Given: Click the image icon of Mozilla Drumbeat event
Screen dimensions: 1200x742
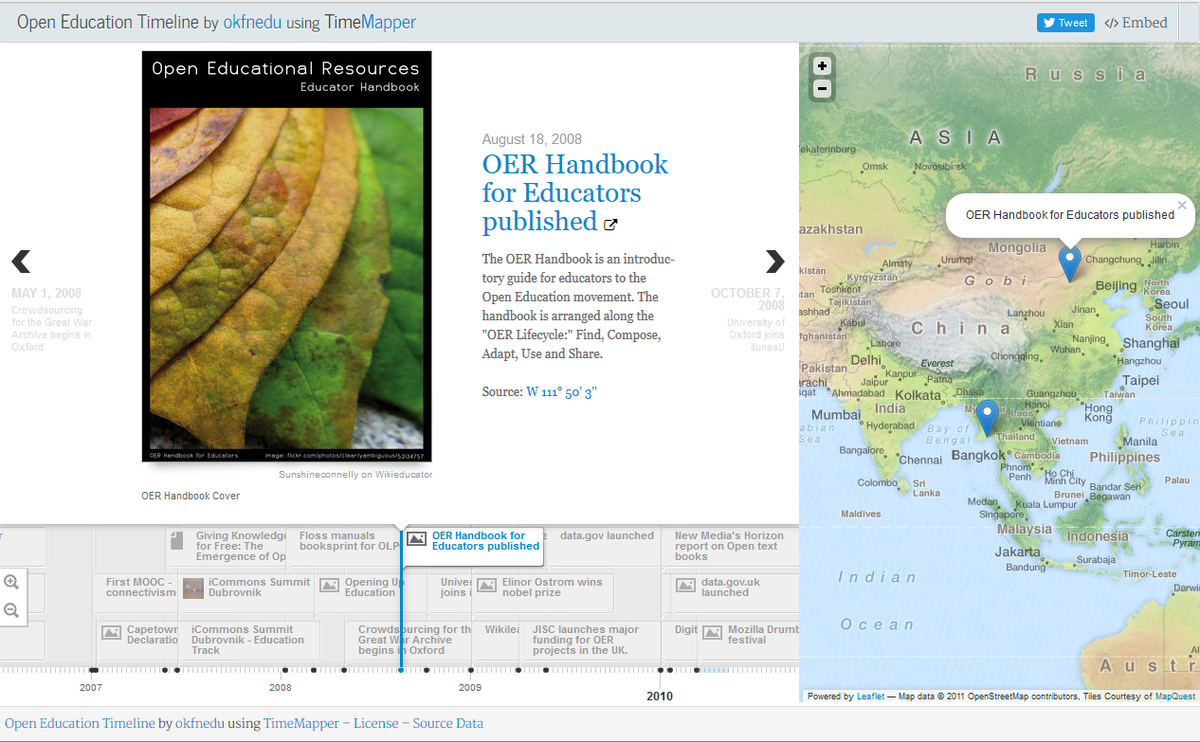Looking at the screenshot, I should click(x=712, y=633).
